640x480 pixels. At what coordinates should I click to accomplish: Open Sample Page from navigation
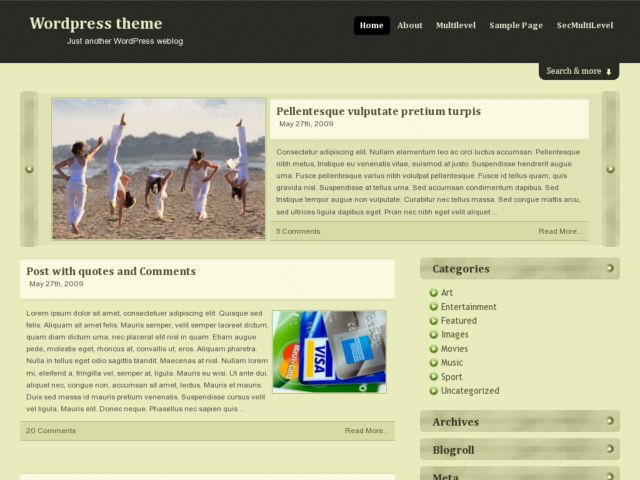516,25
